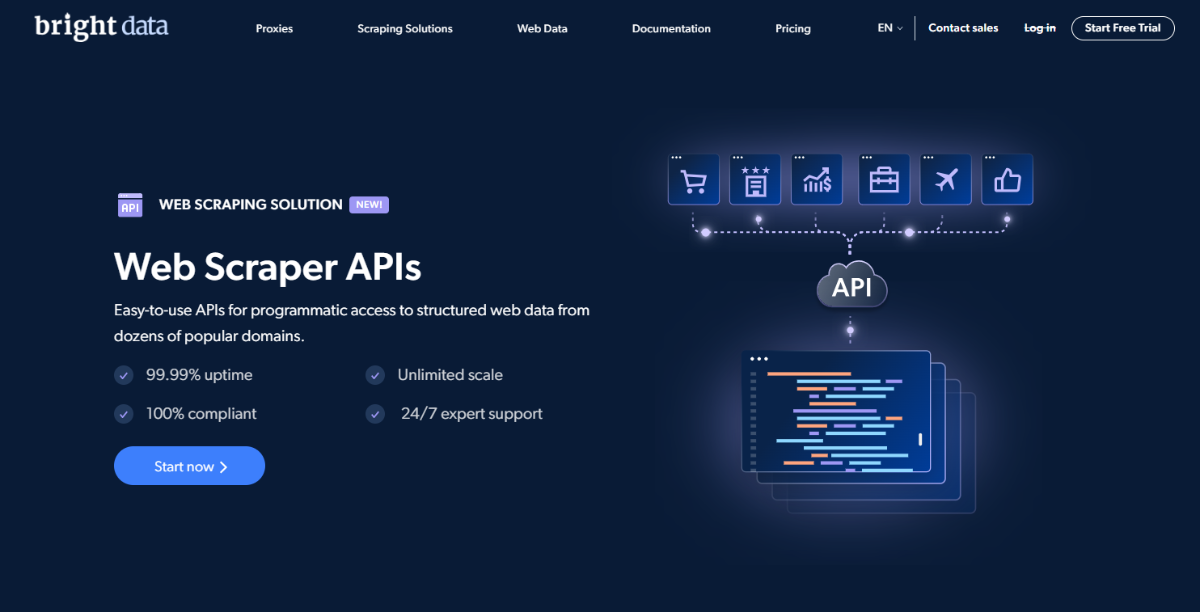The width and height of the screenshot is (1200, 612).
Task: Click the Bright Data logo
Action: [x=101, y=27]
